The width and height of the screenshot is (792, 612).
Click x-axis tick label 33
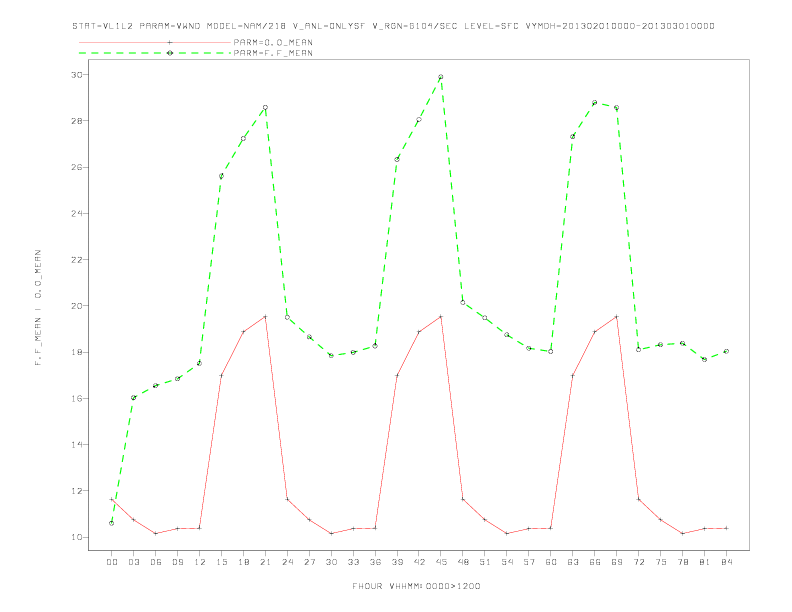point(353,562)
